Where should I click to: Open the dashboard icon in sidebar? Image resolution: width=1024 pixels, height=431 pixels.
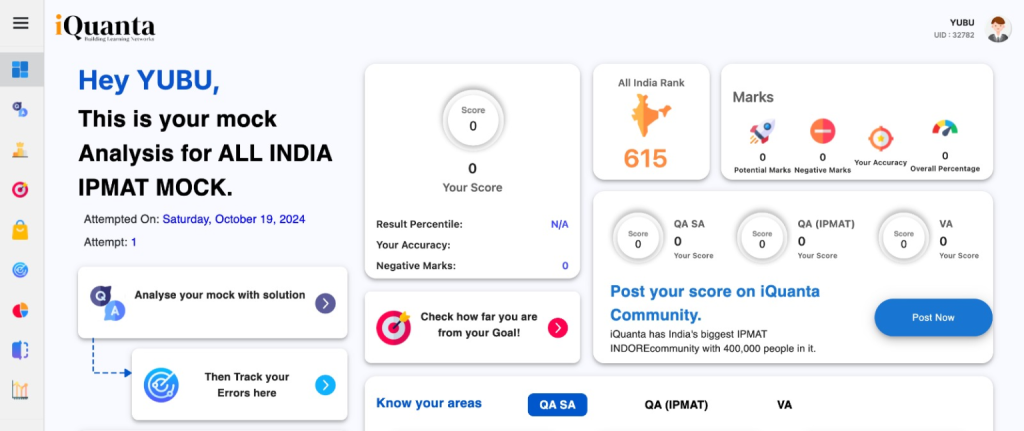20,70
